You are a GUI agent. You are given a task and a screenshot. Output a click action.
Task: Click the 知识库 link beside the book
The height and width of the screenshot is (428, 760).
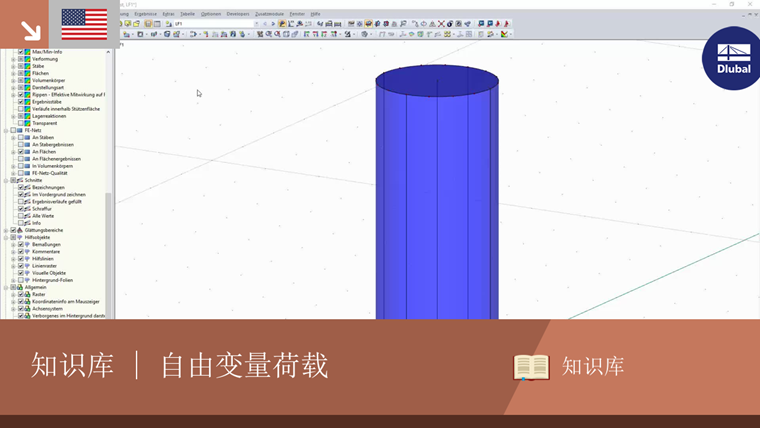[593, 366]
